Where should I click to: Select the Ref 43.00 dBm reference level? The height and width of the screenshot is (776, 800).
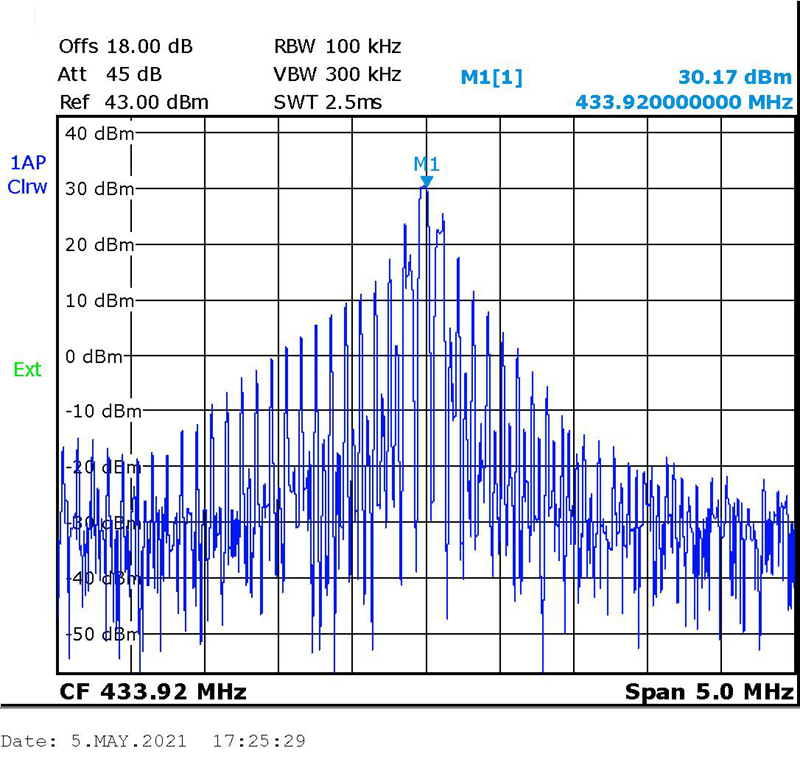(133, 102)
